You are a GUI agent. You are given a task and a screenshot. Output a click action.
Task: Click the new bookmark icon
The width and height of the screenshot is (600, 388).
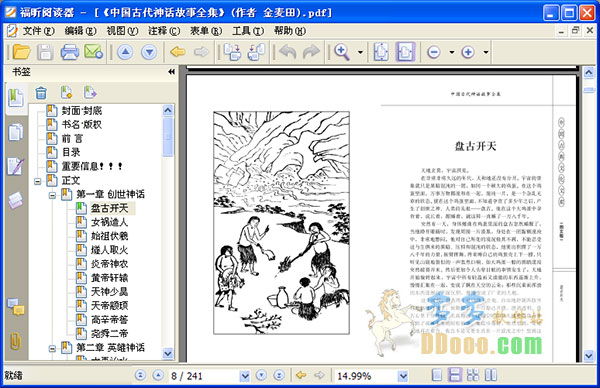[x=66, y=92]
